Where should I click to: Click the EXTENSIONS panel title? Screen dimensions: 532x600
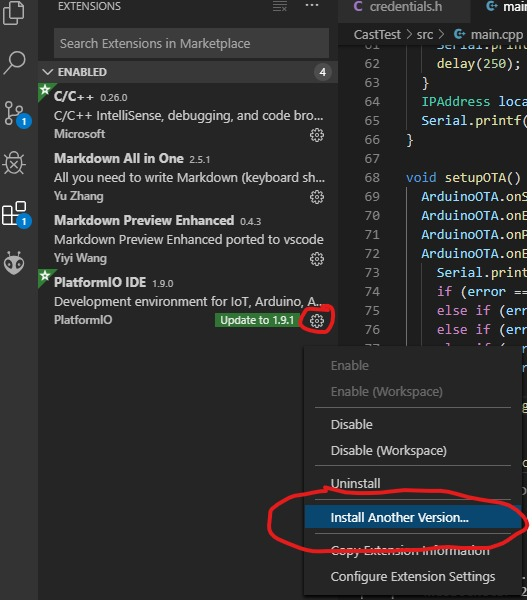(x=89, y=6)
